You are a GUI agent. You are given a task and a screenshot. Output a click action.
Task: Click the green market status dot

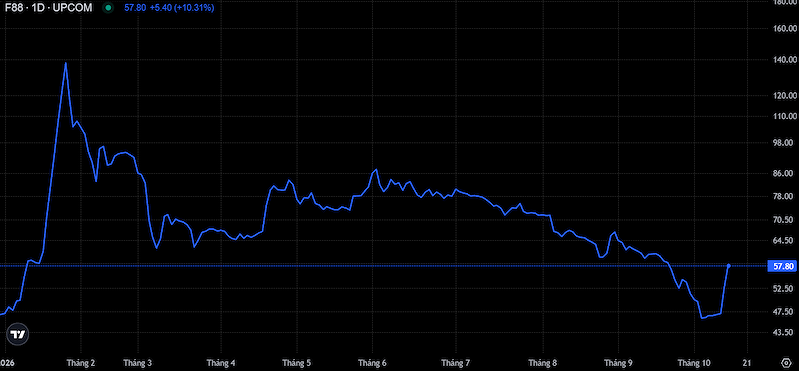[108, 8]
